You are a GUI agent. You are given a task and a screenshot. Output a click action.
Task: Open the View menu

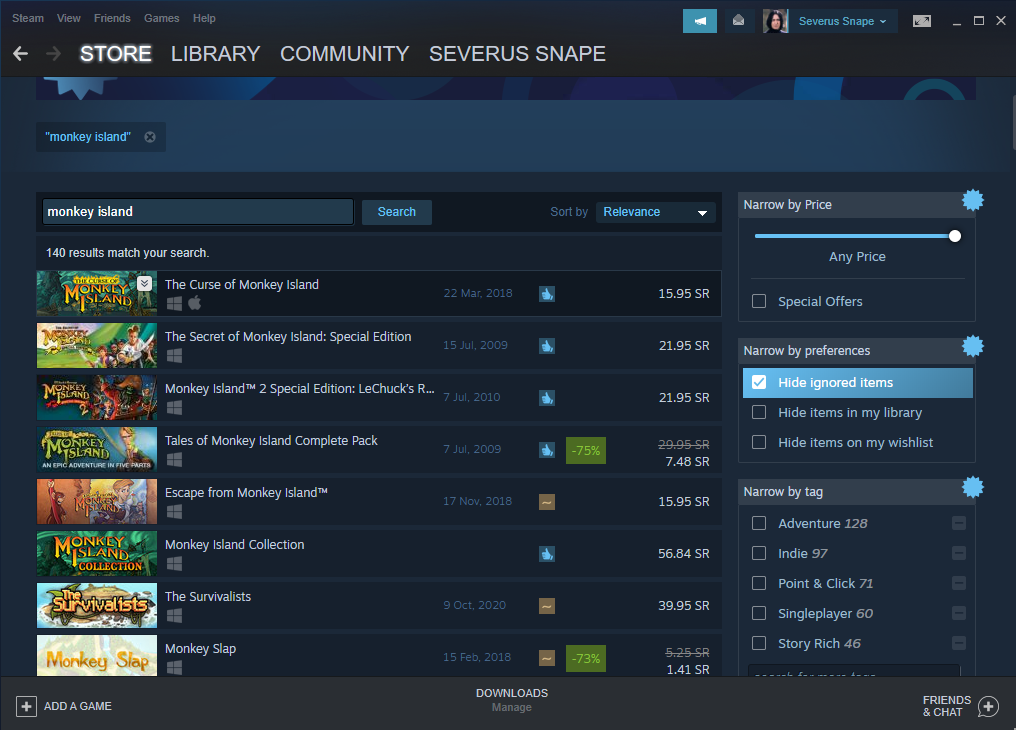(69, 18)
